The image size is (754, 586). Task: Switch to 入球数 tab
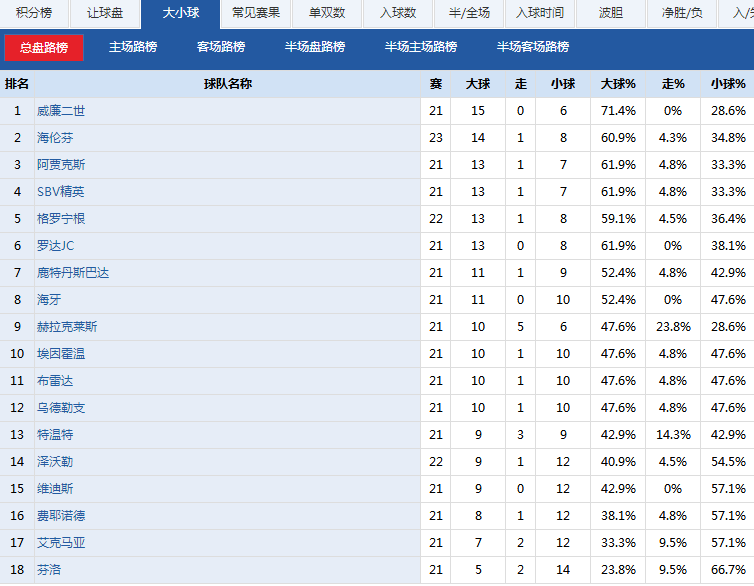click(398, 13)
